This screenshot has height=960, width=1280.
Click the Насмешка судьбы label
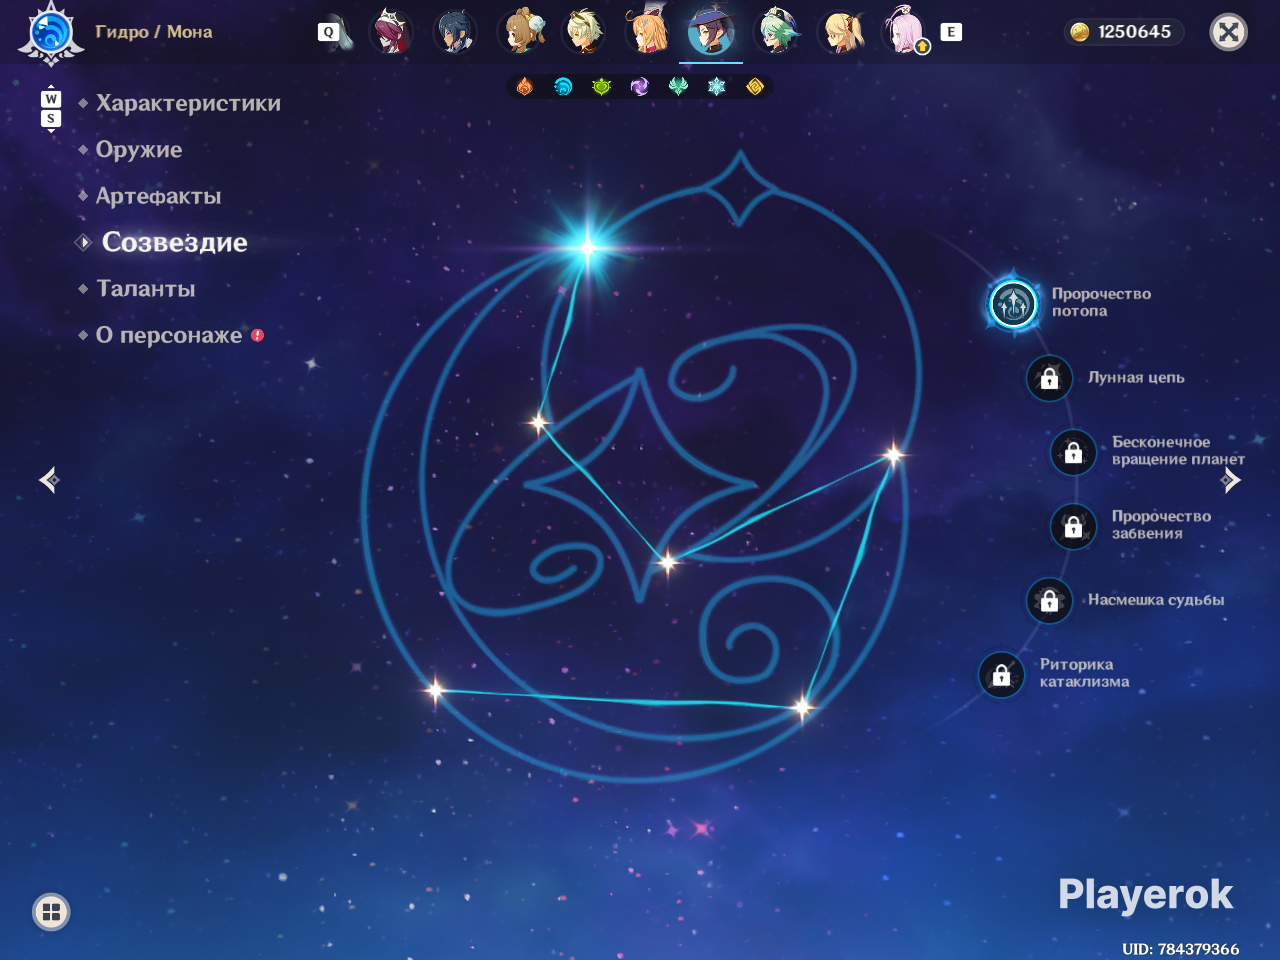1156,600
